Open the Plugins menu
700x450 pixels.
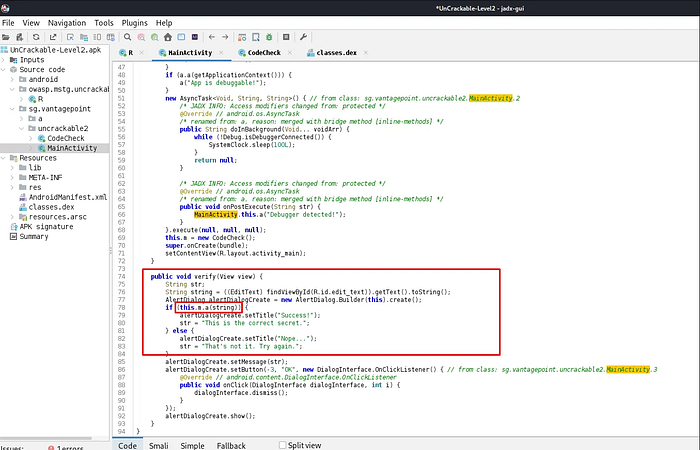point(134,23)
